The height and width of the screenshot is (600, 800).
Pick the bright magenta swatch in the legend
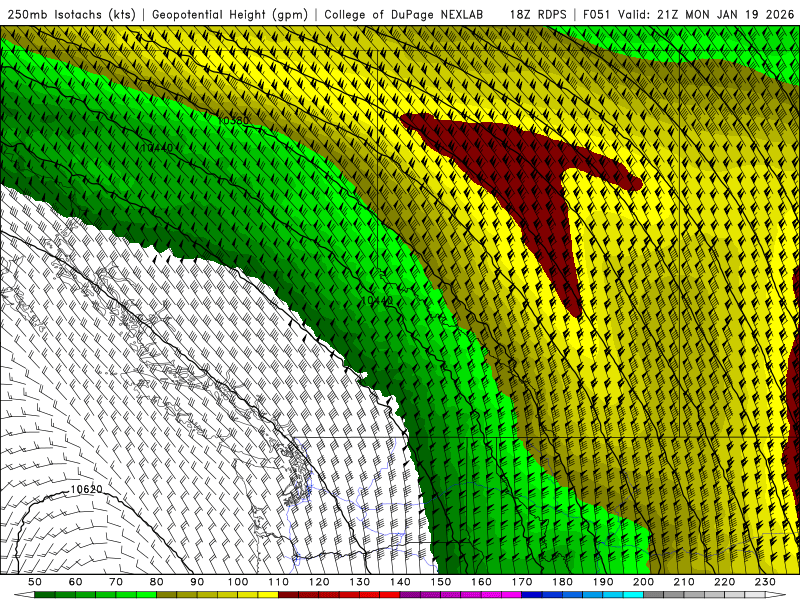(x=512, y=595)
